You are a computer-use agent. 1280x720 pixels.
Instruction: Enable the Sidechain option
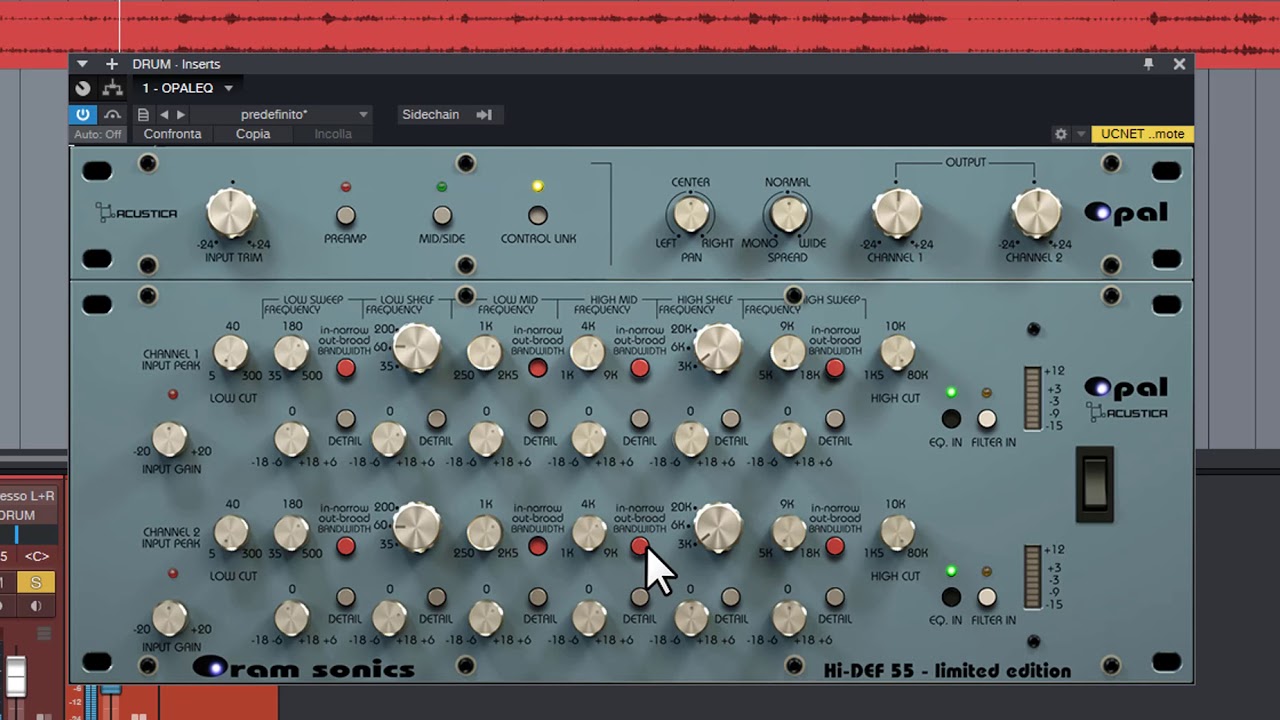point(431,115)
